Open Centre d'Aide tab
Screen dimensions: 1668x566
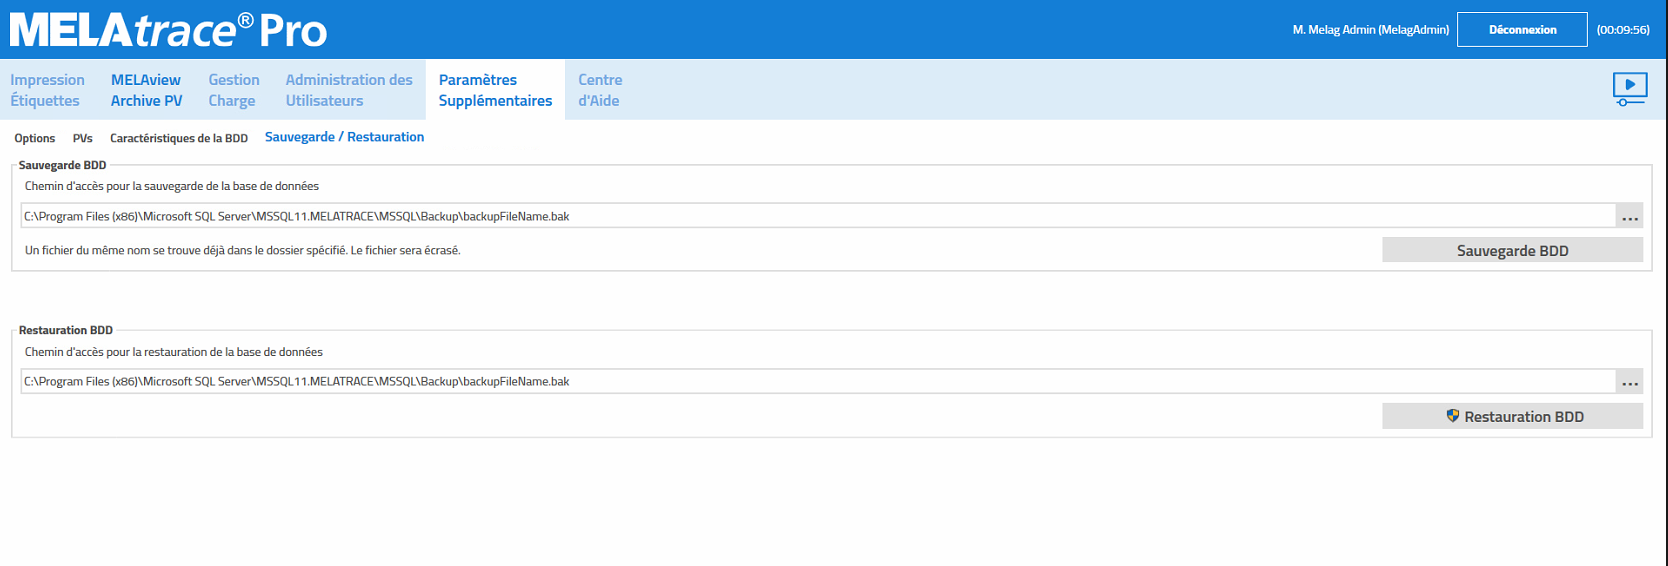pyautogui.click(x=600, y=90)
